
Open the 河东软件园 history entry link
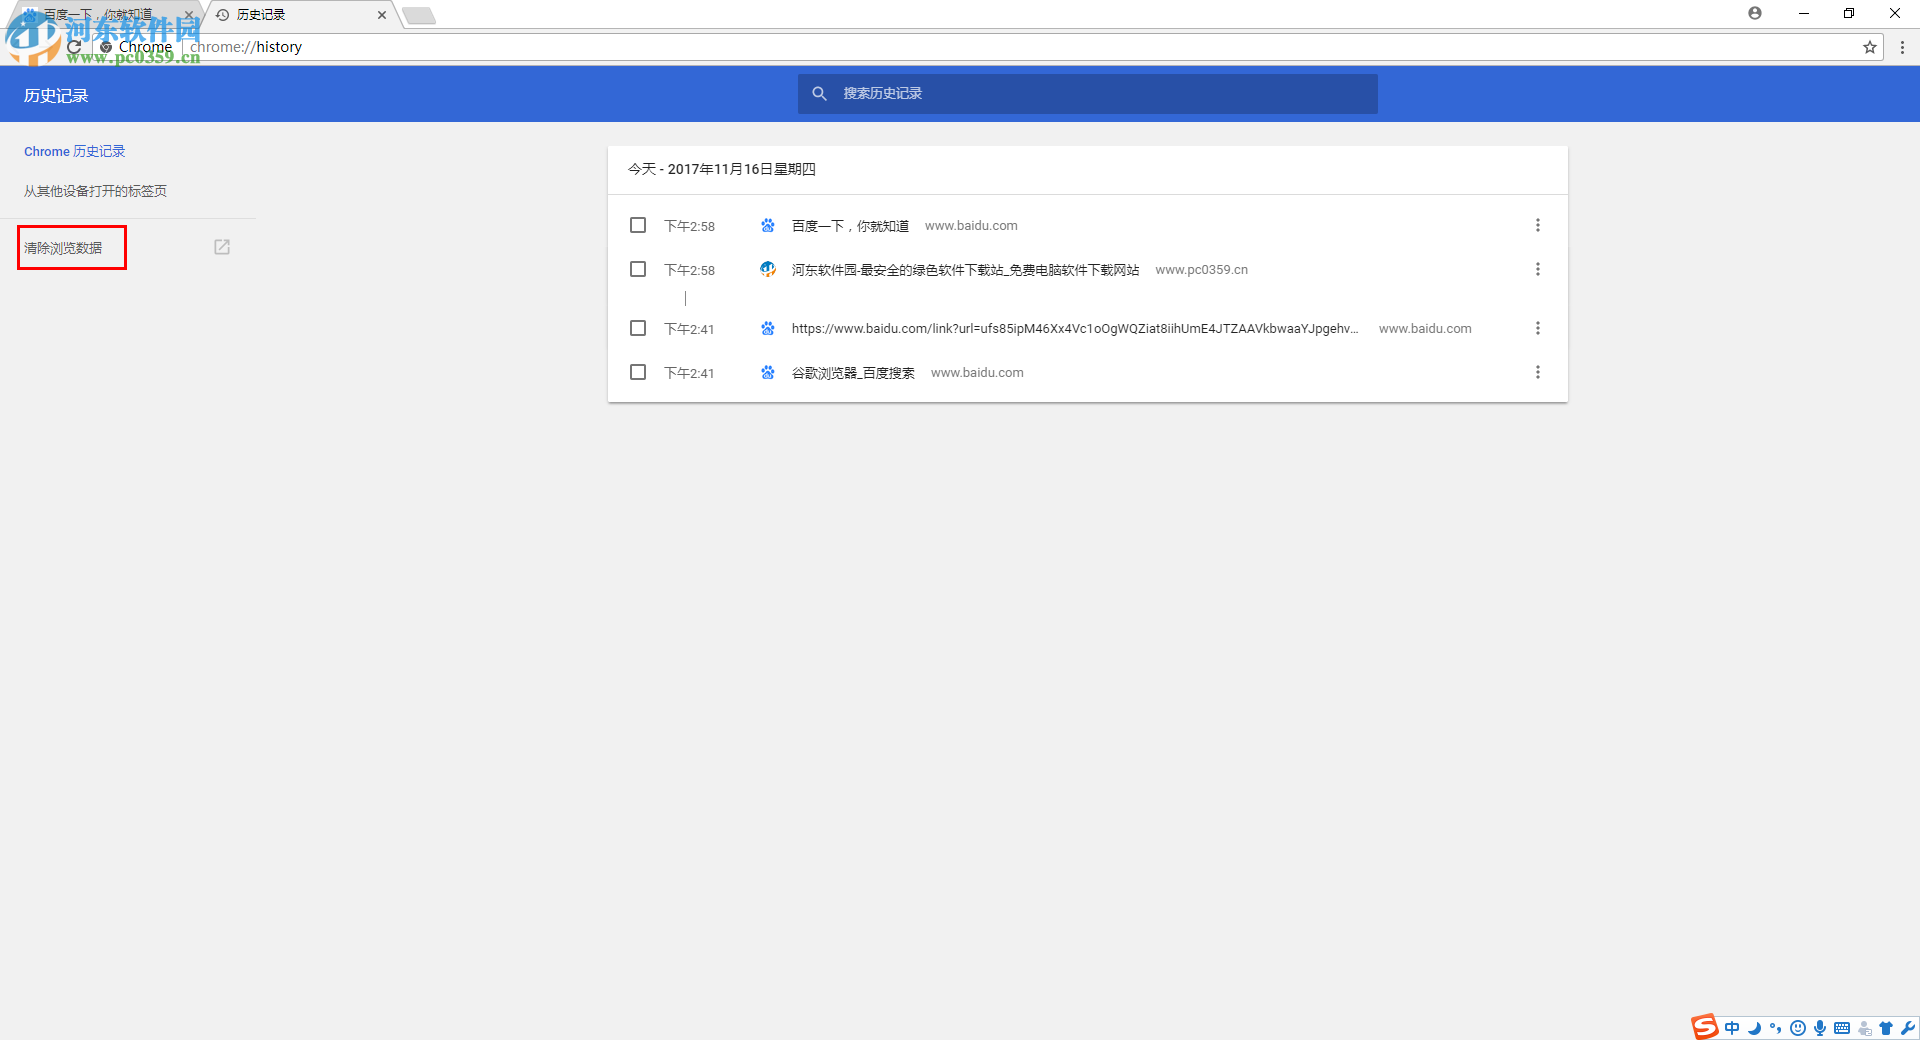click(x=965, y=270)
